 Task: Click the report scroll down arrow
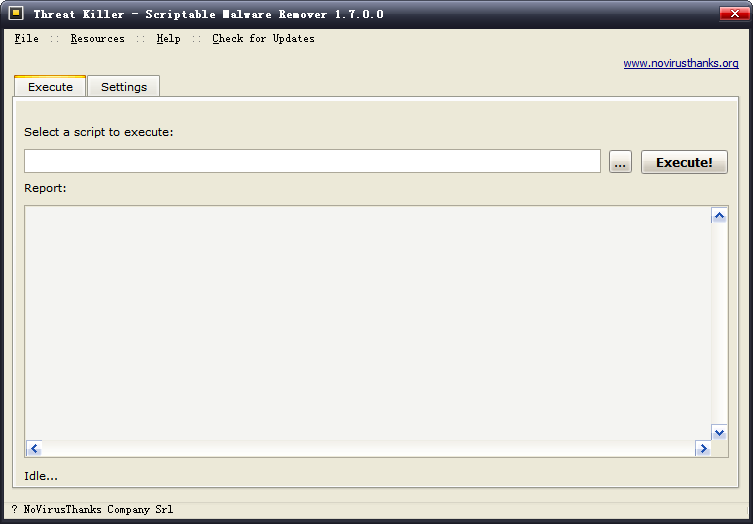719,431
